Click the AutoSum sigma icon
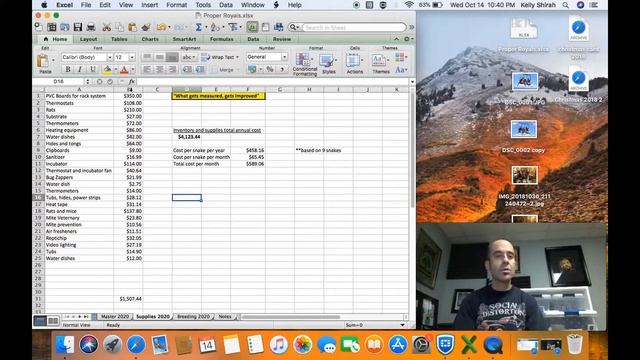This screenshot has height=360, width=640. coord(198,27)
